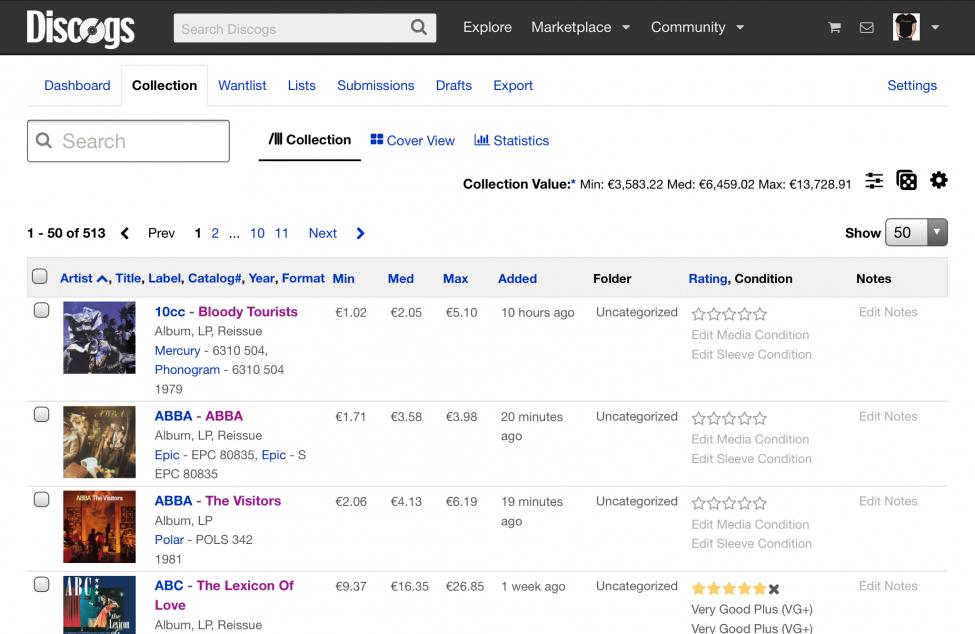Screen dimensions: 975x634
Task: Sort by Catalog# column
Action: pos(215,278)
